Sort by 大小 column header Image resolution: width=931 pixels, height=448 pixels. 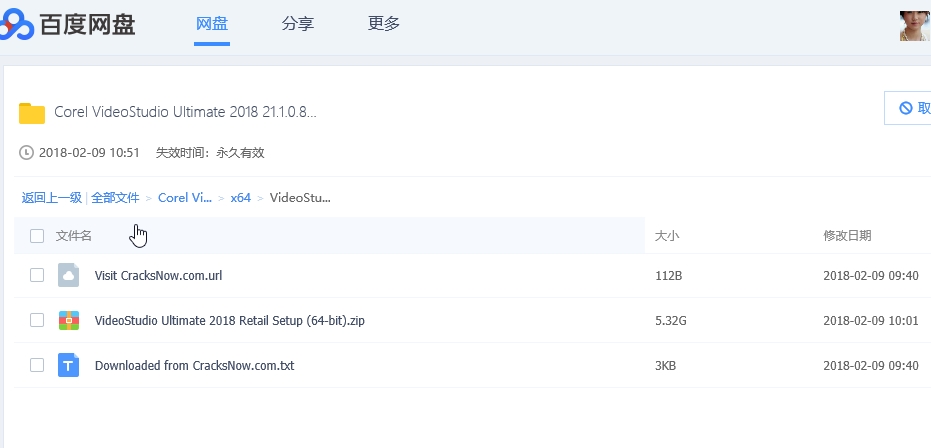pyautogui.click(x=667, y=236)
